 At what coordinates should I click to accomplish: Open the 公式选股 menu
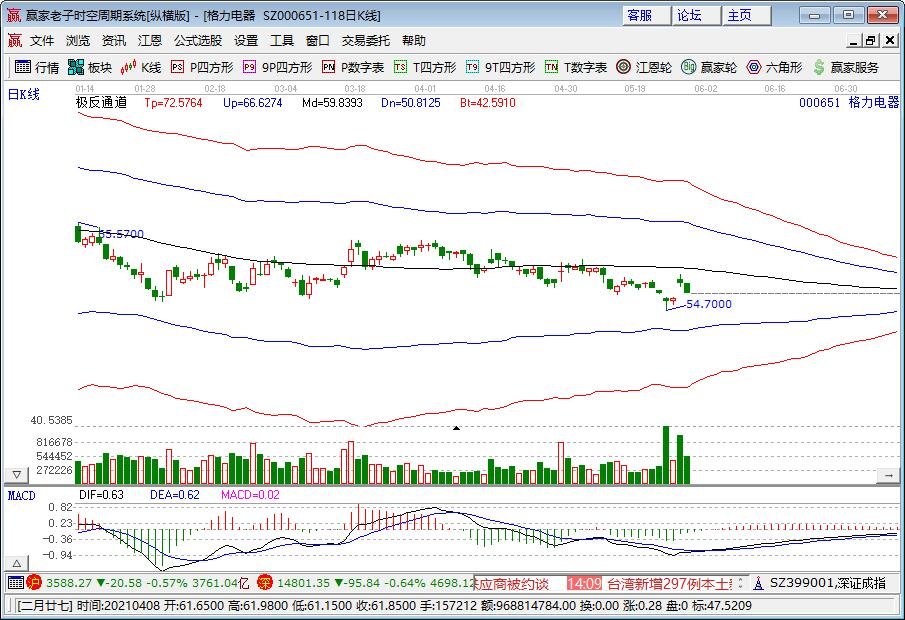(198, 40)
